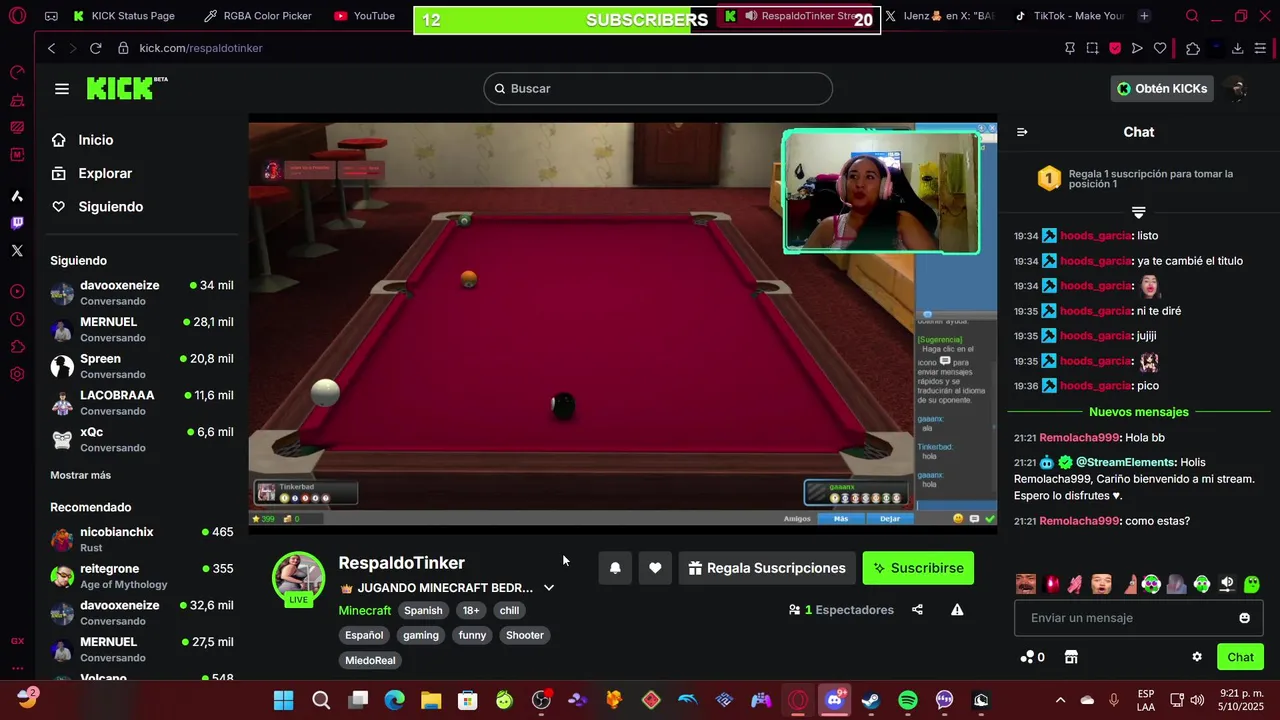Open the Windows Start menu
This screenshot has height=720, width=1280.
pos(284,700)
